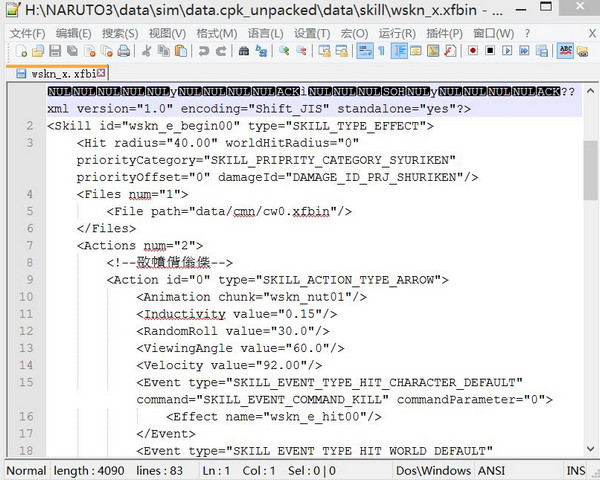Viewport: 600px width, 480px height.
Task: Click the 'Normal' file type status text
Action: pyautogui.click(x=26, y=470)
